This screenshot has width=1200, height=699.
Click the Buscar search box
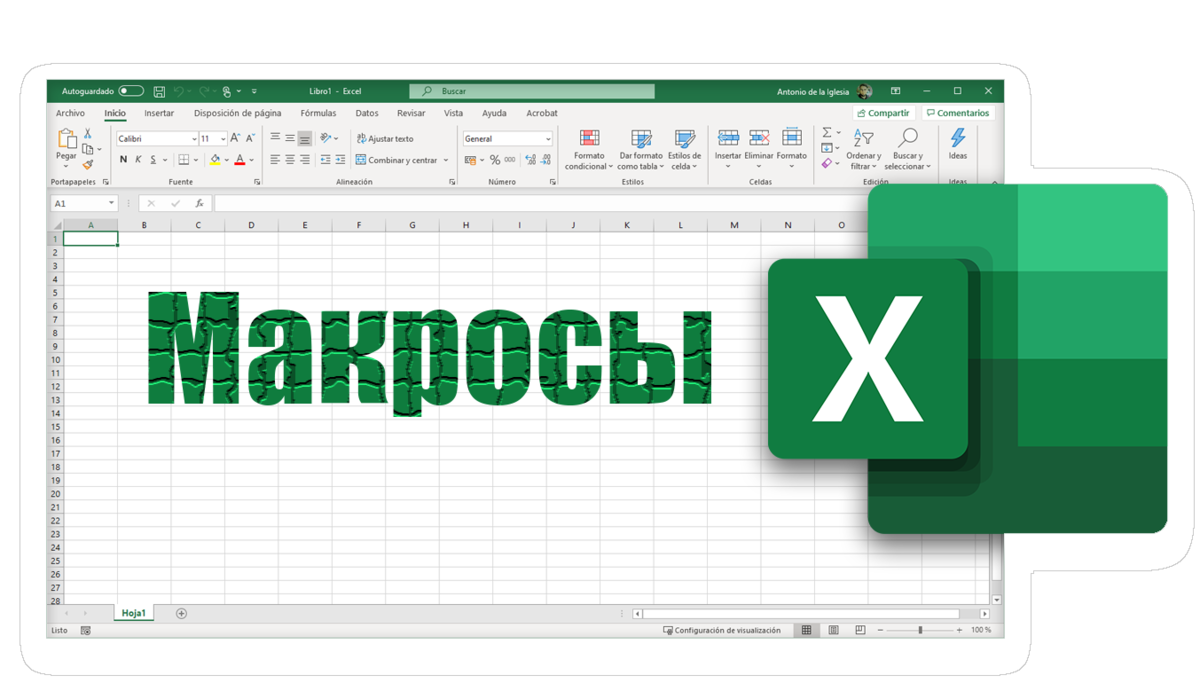tap(532, 91)
